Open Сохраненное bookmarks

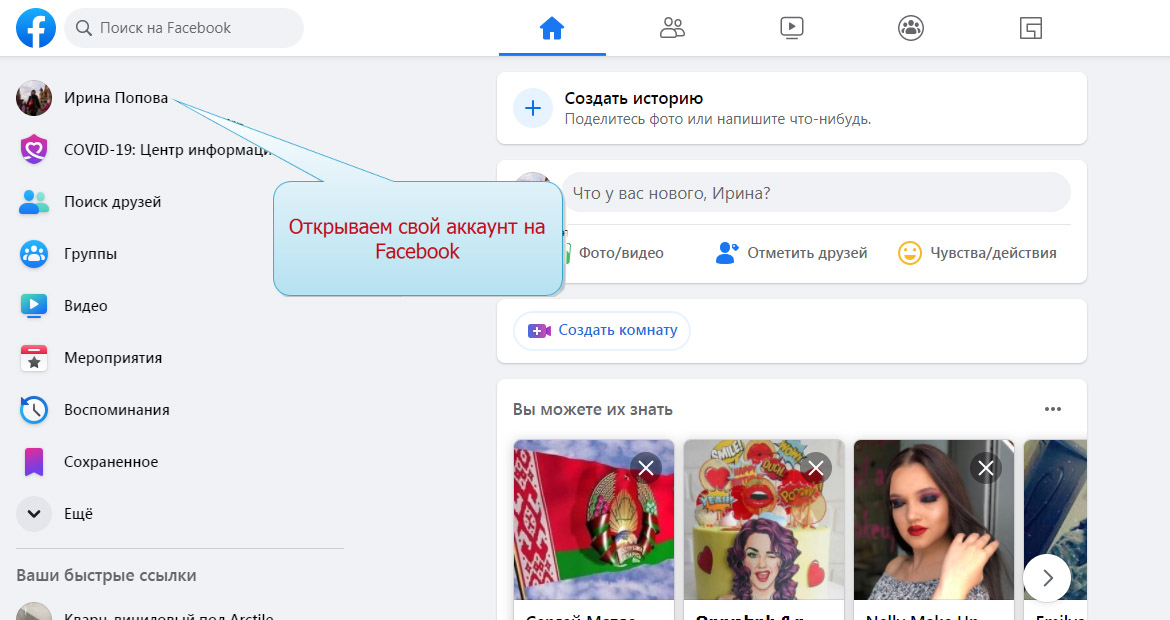tap(110, 462)
